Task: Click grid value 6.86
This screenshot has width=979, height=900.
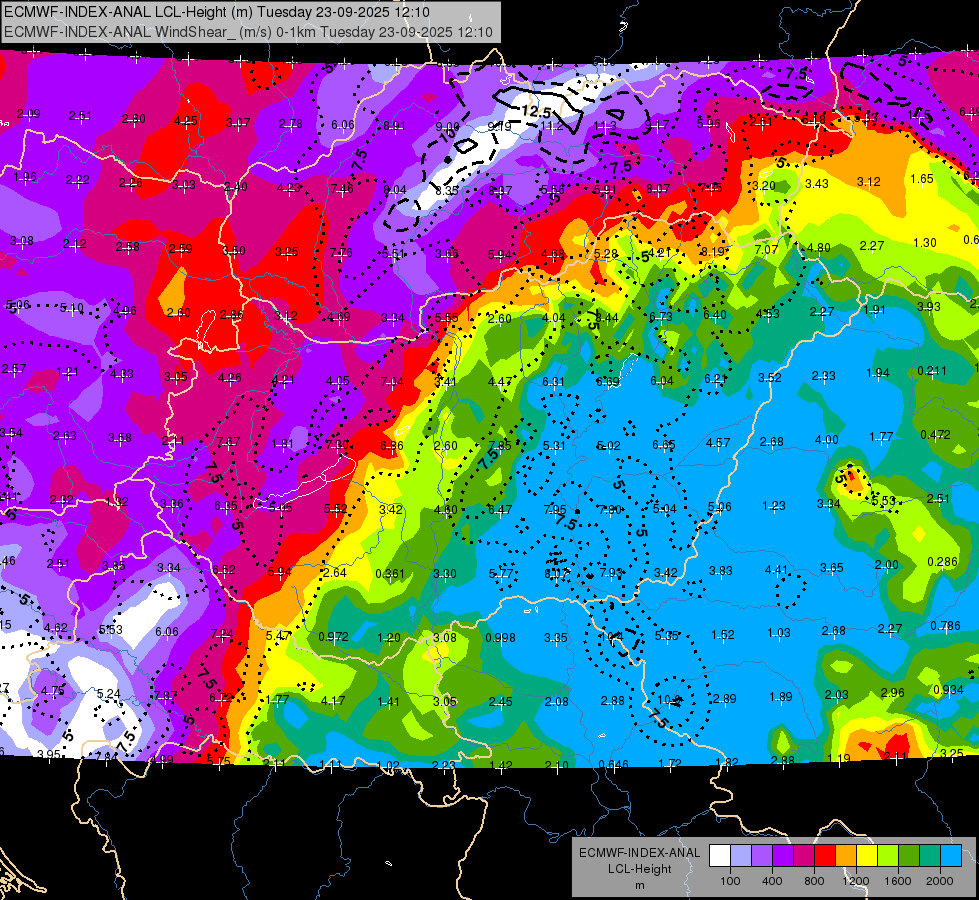Action: (x=392, y=445)
